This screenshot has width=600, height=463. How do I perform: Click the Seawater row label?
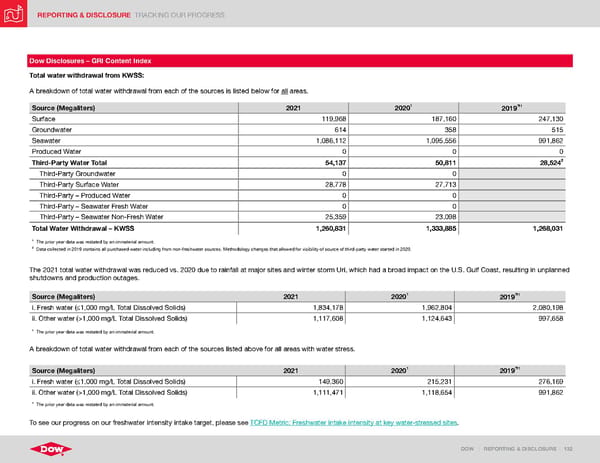pyautogui.click(x=46, y=140)
